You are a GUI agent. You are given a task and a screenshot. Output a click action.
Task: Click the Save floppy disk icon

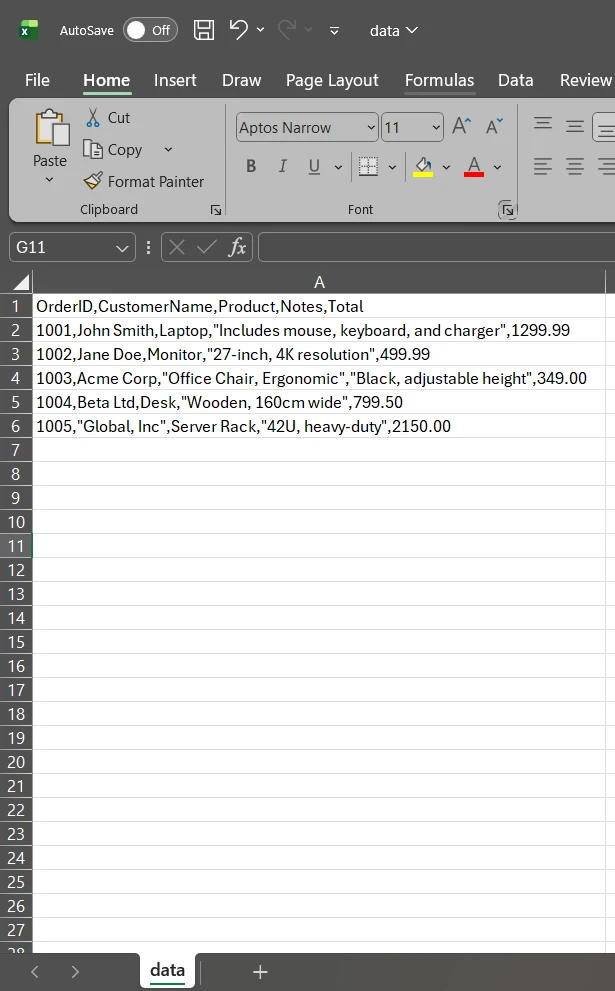tap(204, 30)
